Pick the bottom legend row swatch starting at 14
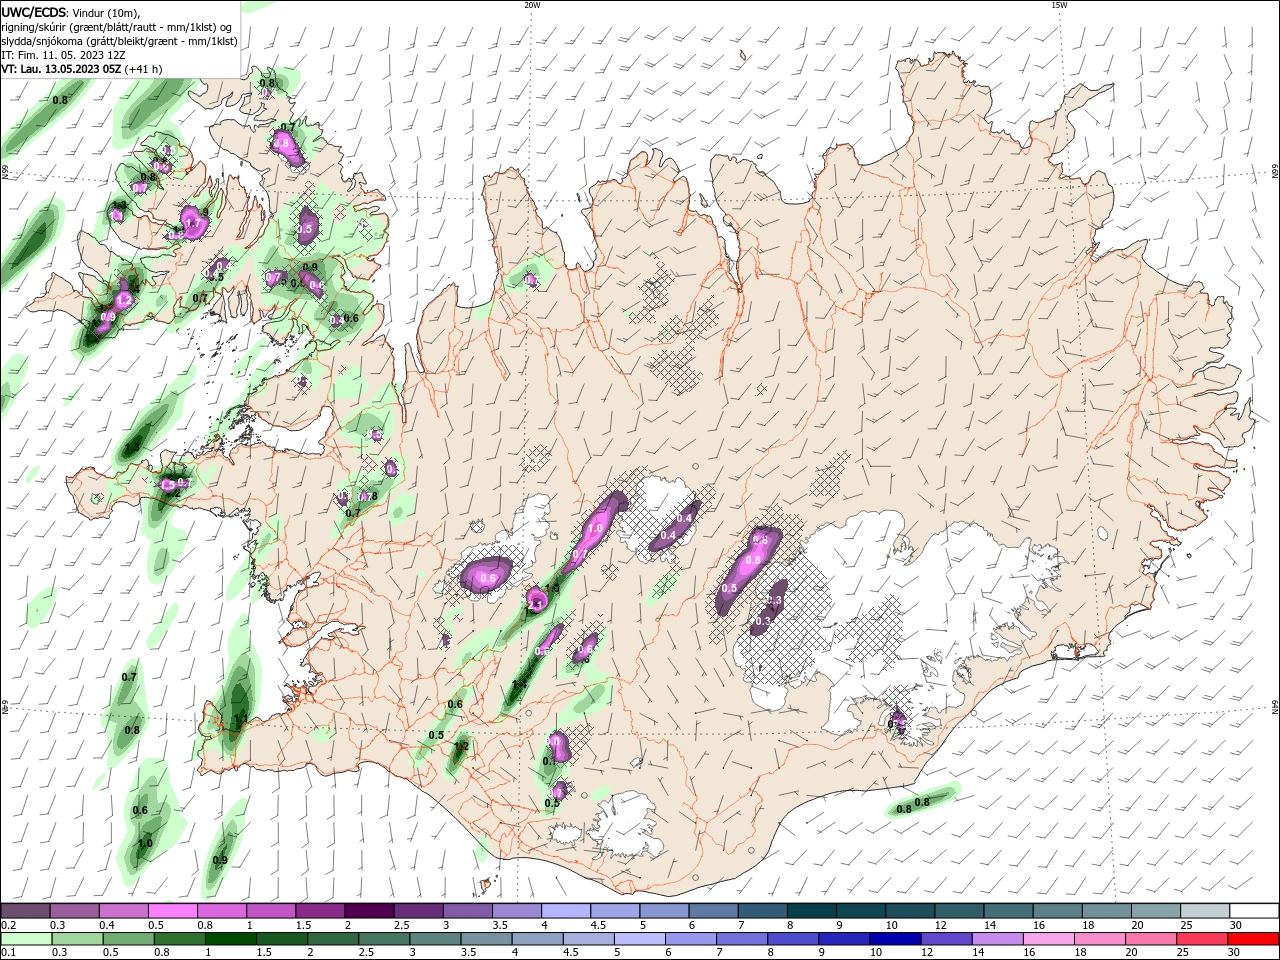1280x960 pixels. click(x=997, y=939)
